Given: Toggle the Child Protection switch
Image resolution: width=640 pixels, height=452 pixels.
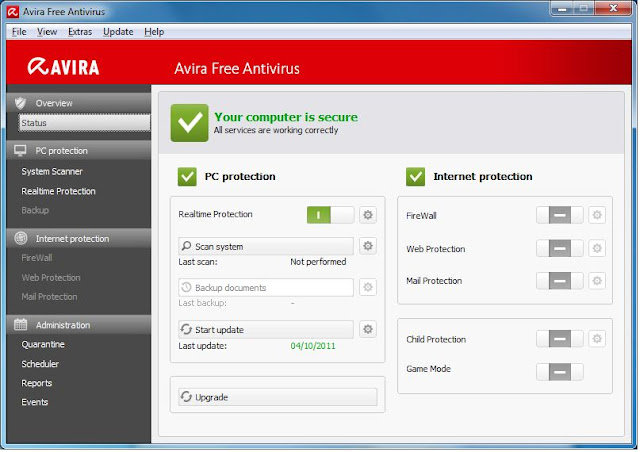Looking at the screenshot, I should pos(560,339).
